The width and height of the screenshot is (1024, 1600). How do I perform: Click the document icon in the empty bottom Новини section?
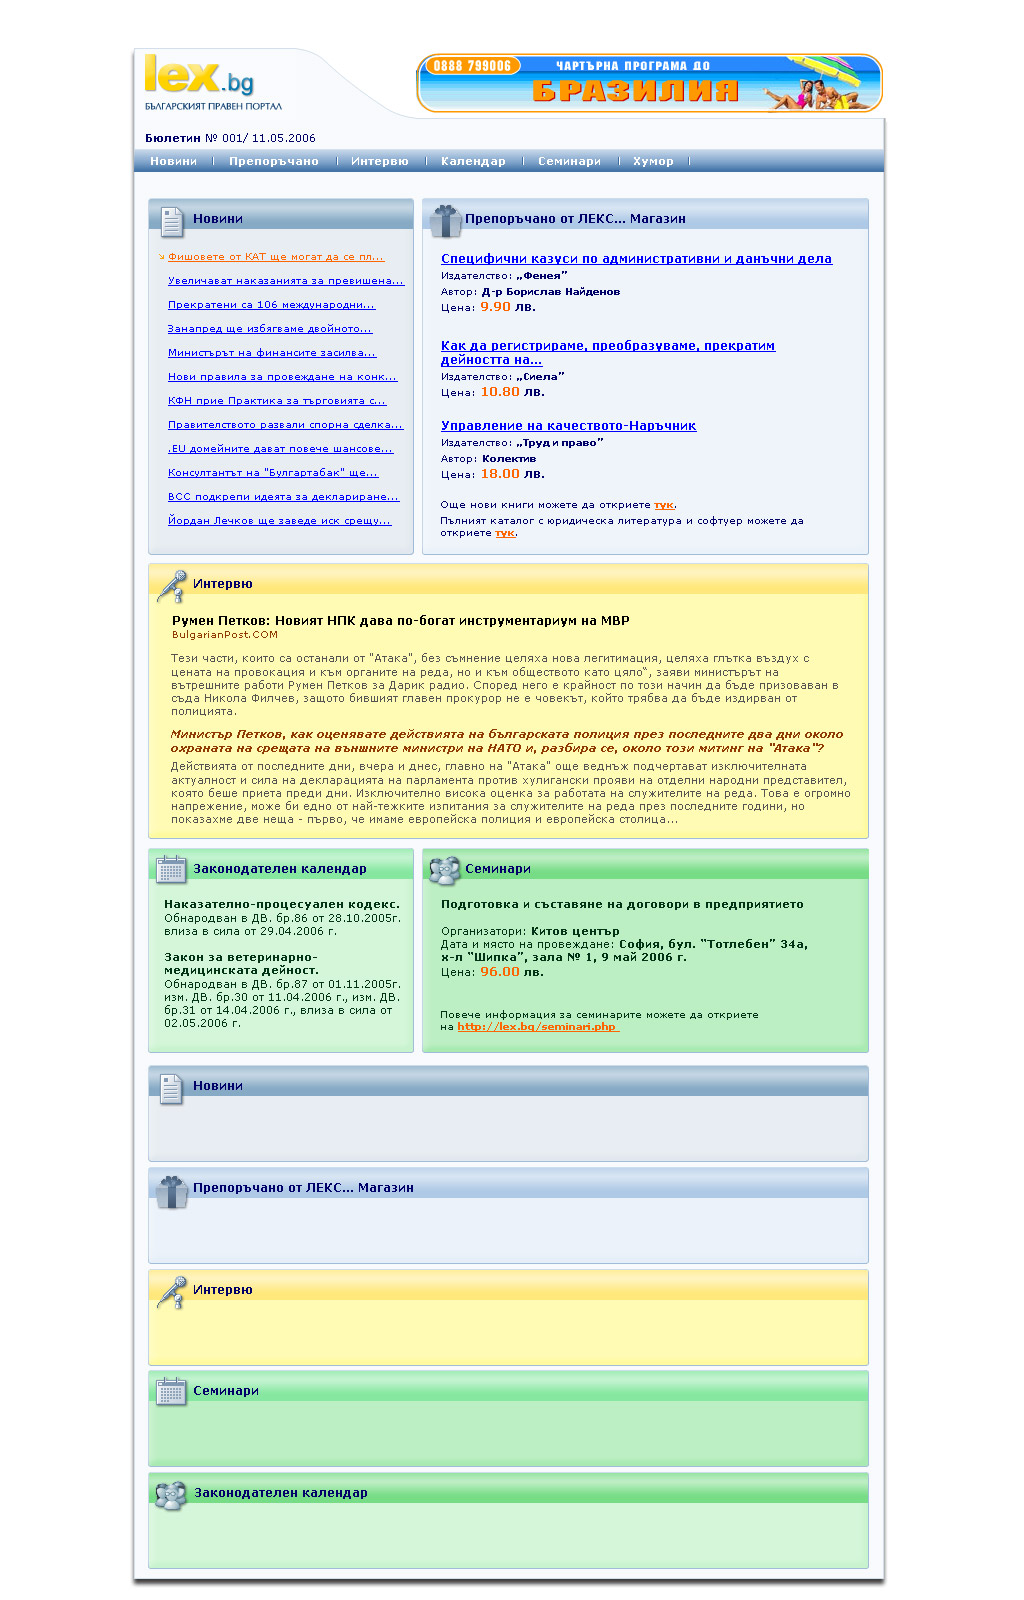tap(172, 1088)
